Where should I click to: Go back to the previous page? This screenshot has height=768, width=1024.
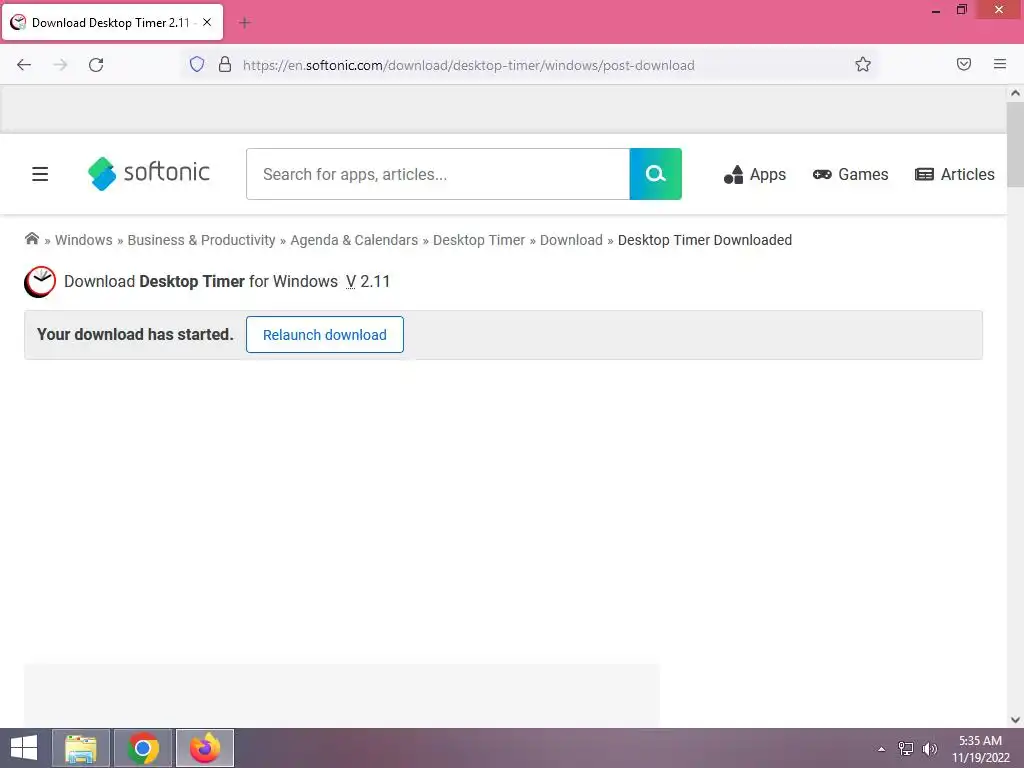point(24,65)
